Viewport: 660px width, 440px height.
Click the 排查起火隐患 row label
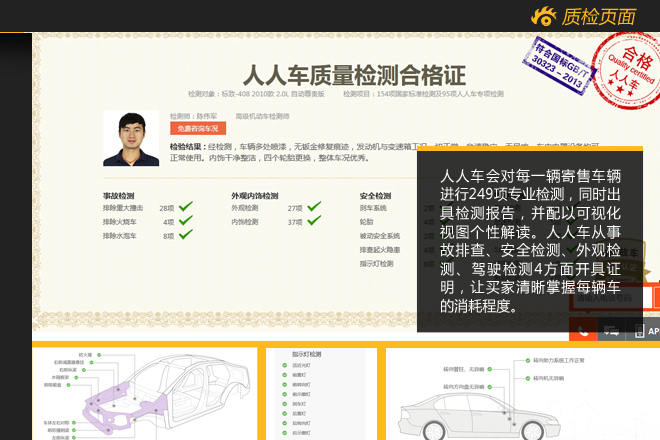[x=380, y=250]
